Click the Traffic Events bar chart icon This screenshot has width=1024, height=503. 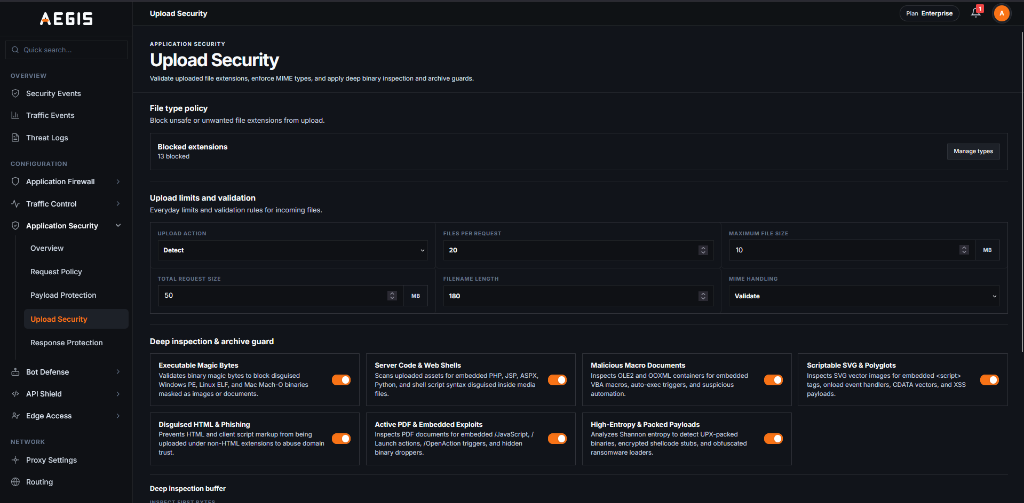pyautogui.click(x=15, y=116)
